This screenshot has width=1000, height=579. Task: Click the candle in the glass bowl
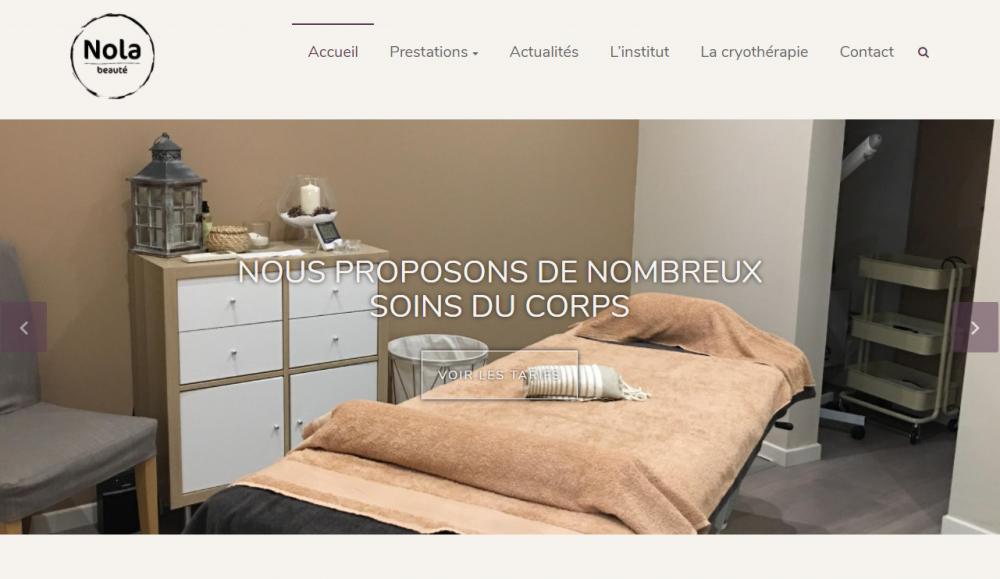click(309, 198)
